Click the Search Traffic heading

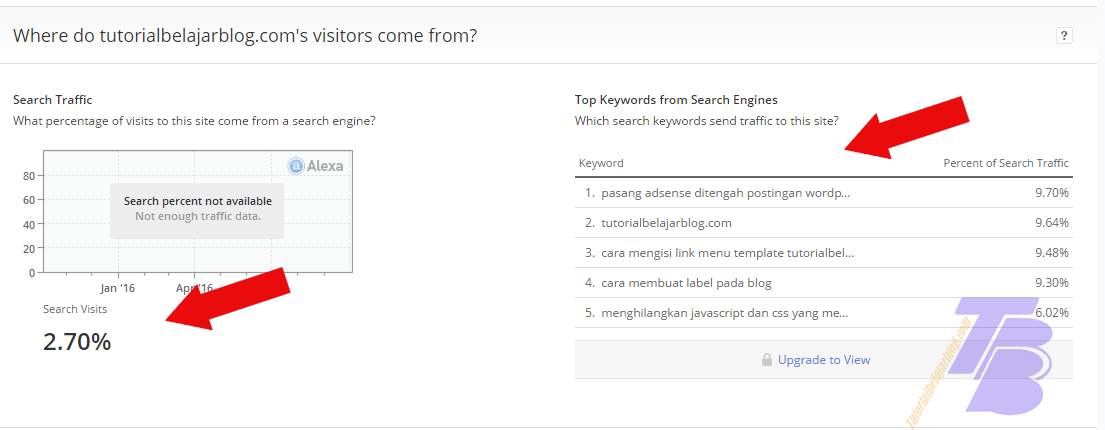coord(52,100)
